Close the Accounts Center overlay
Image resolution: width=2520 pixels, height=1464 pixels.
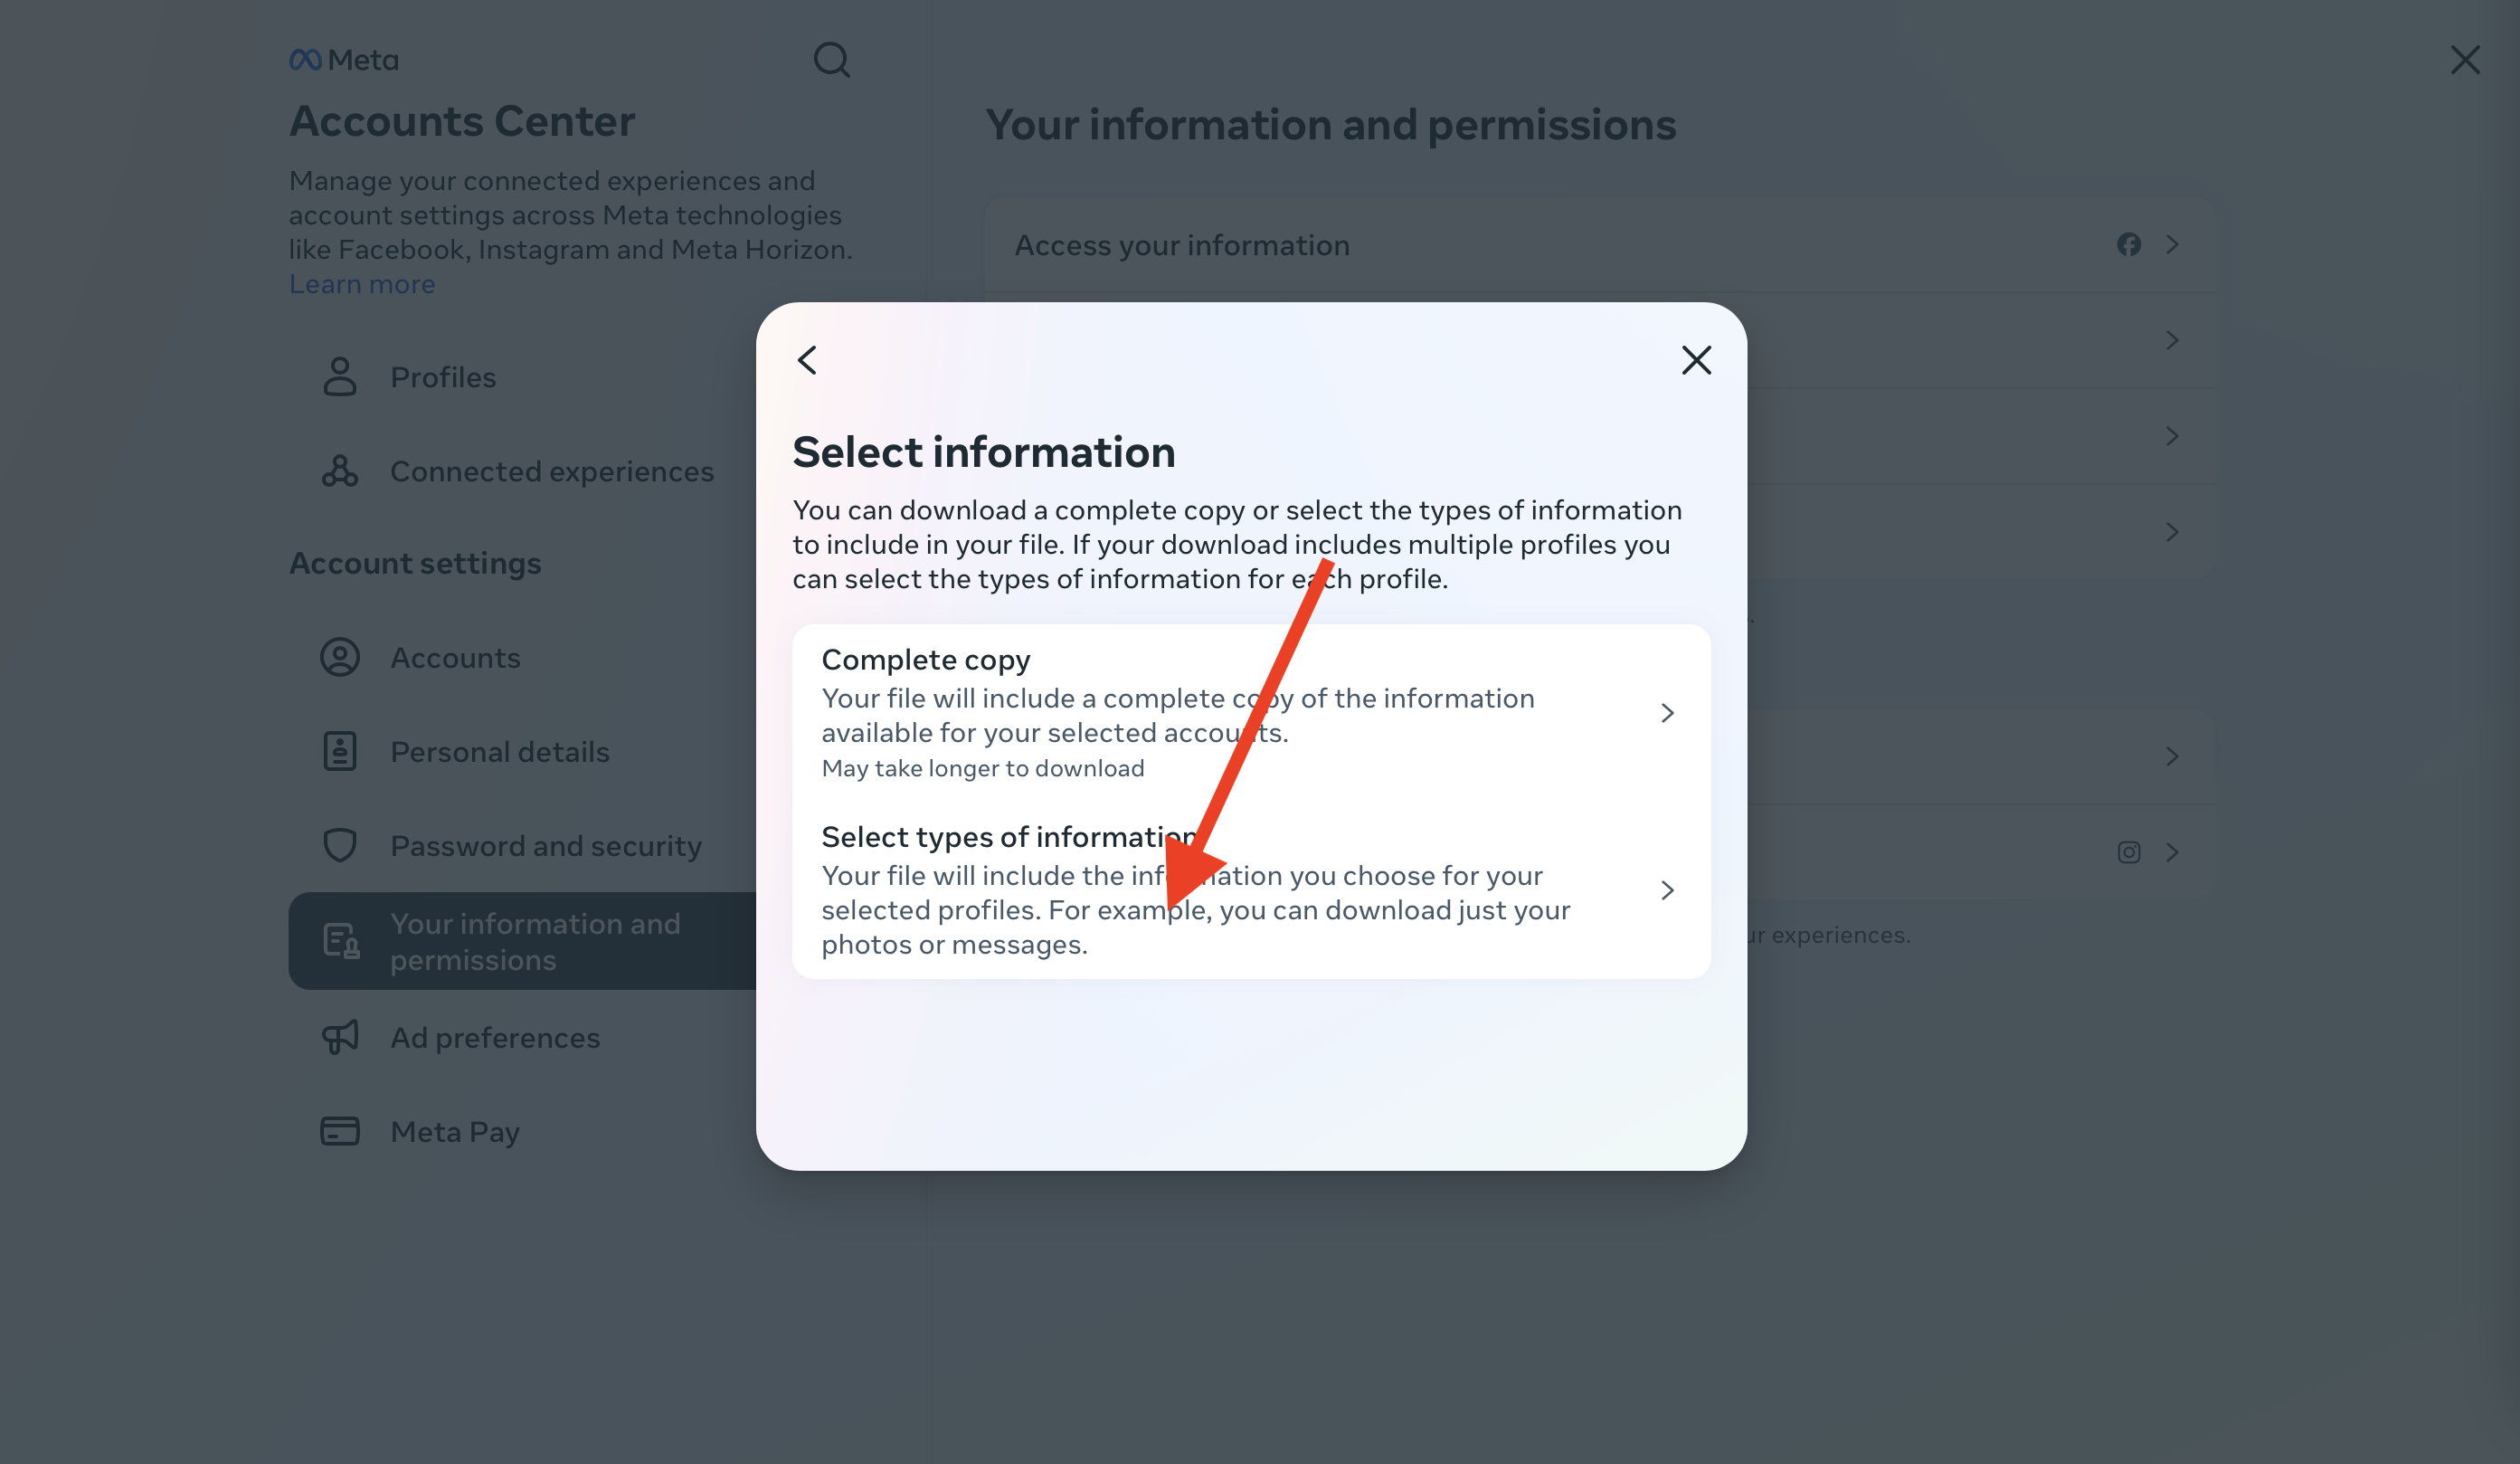point(2465,60)
